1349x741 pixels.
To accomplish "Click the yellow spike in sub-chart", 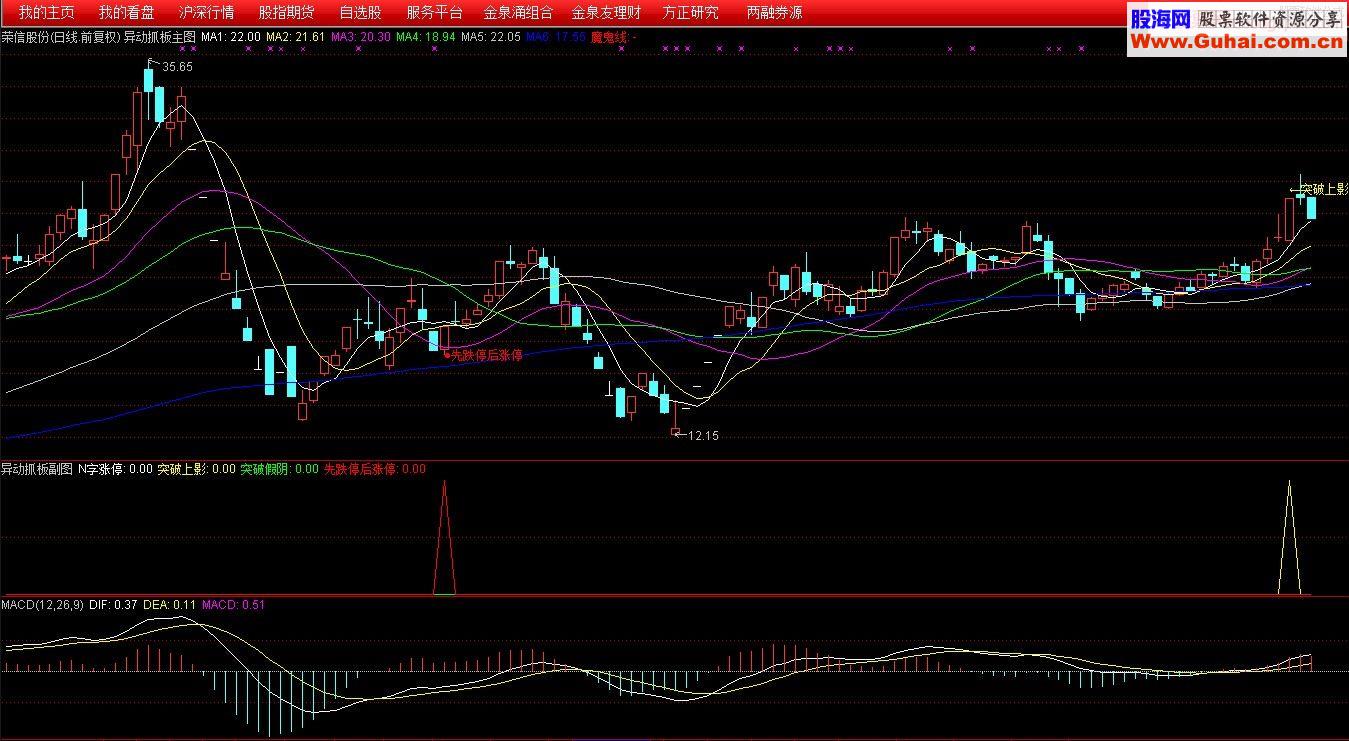I will pos(1289,537).
